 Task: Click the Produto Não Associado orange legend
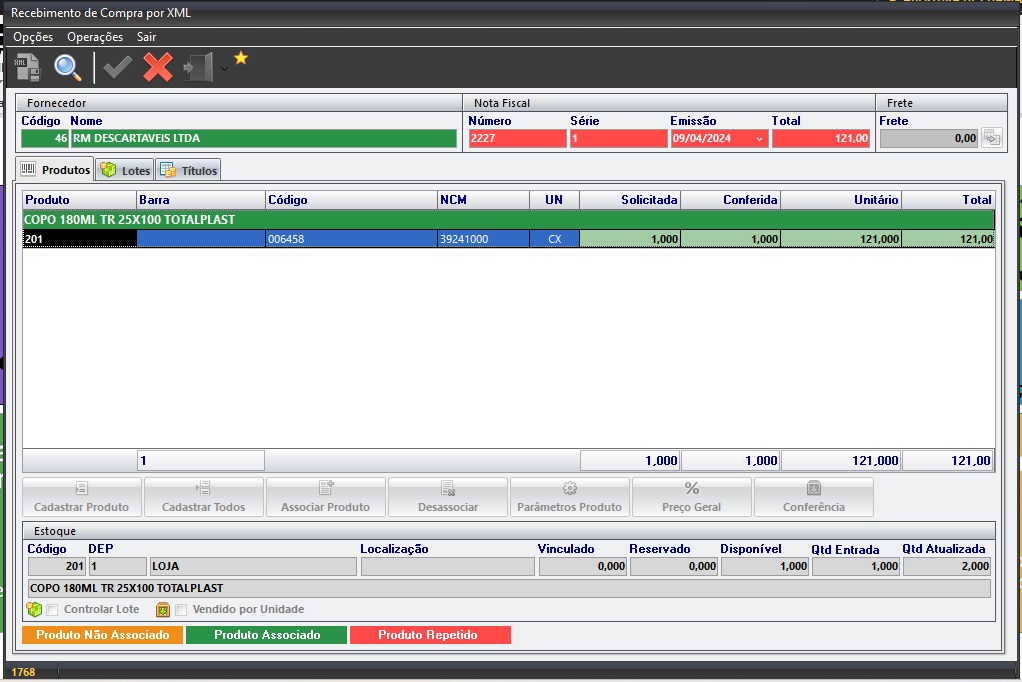(103, 635)
